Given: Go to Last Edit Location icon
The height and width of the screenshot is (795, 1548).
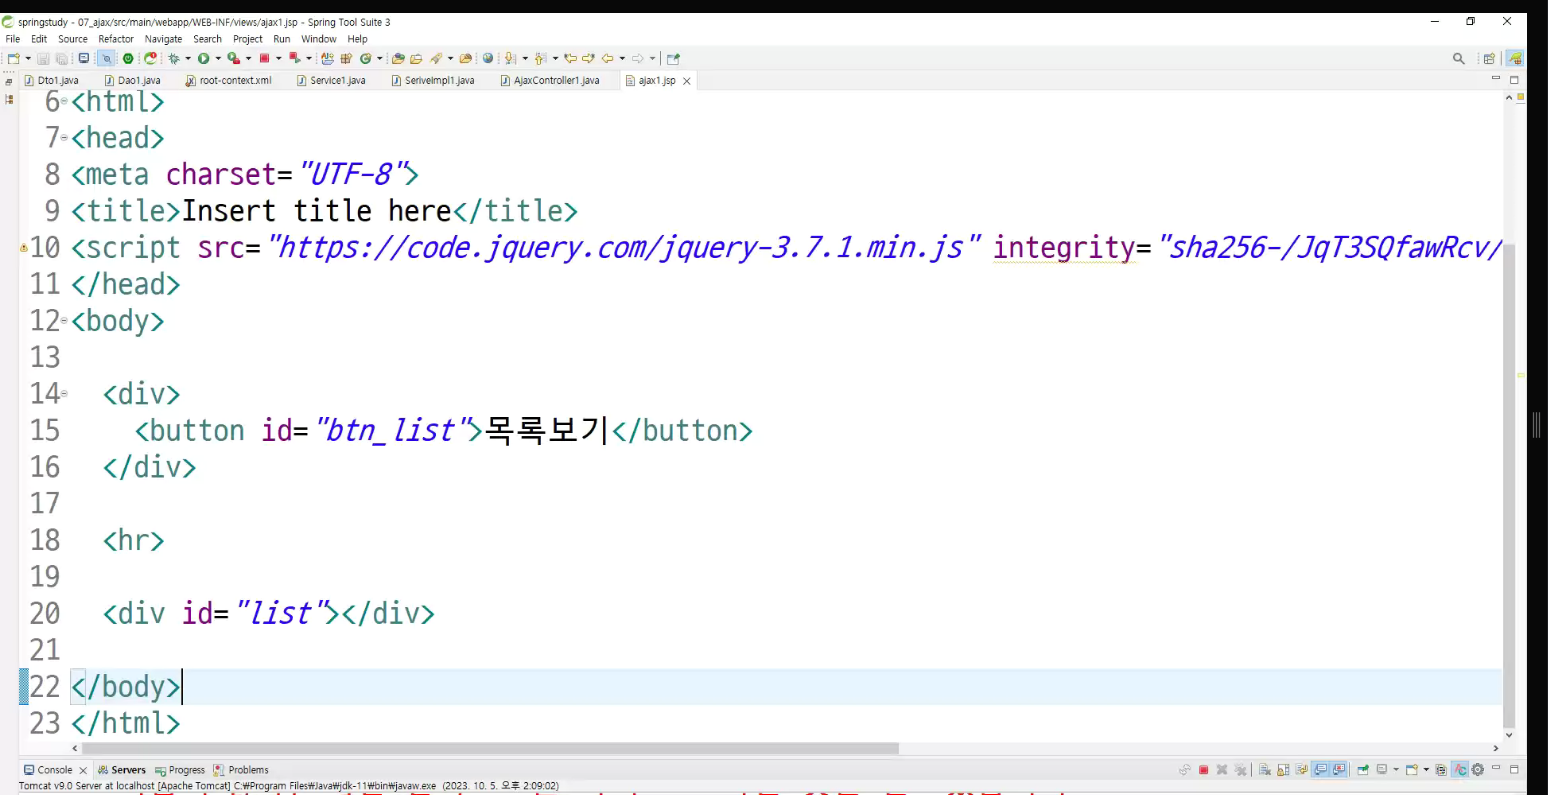Looking at the screenshot, I should point(570,58).
